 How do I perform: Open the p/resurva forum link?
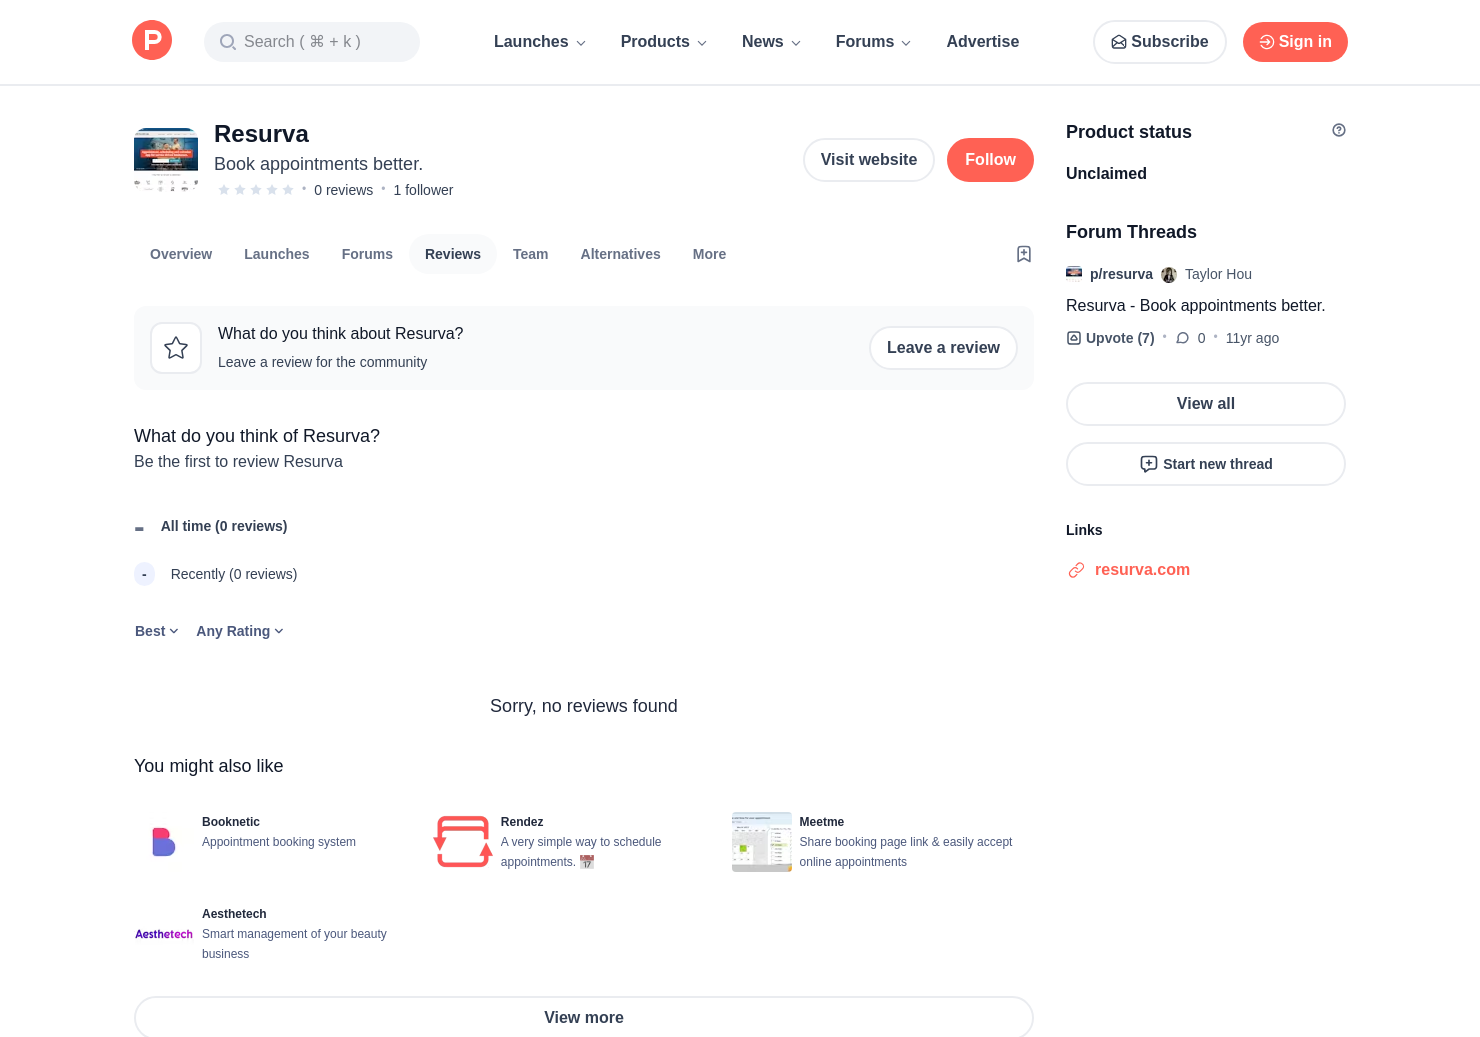point(1121,274)
